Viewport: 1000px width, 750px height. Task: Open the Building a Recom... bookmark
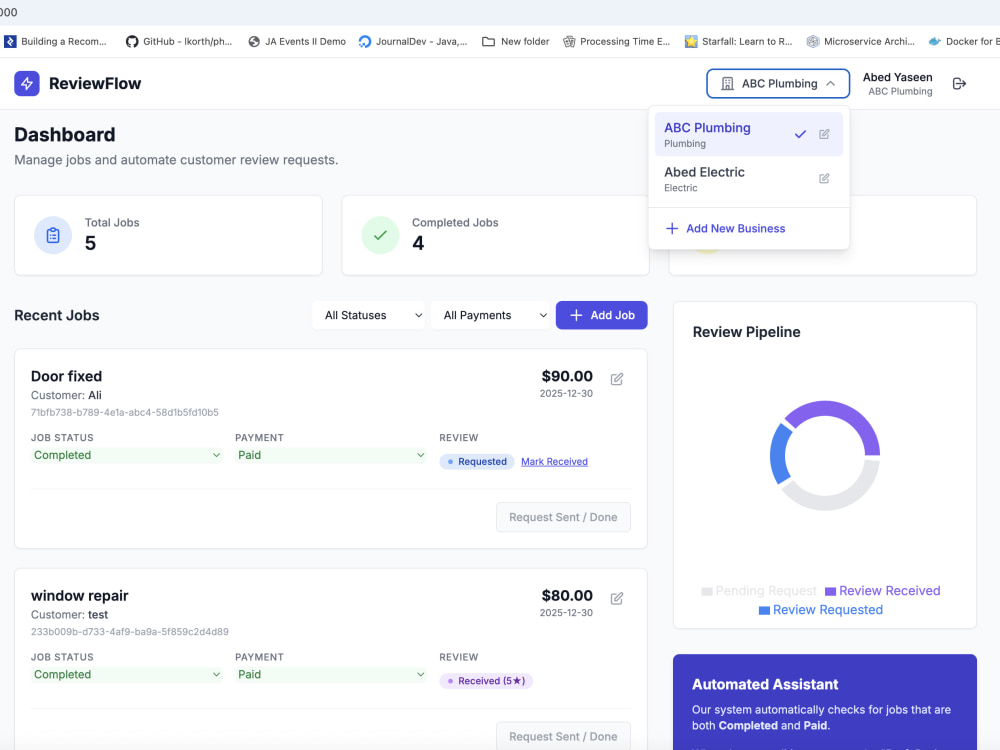(x=55, y=41)
